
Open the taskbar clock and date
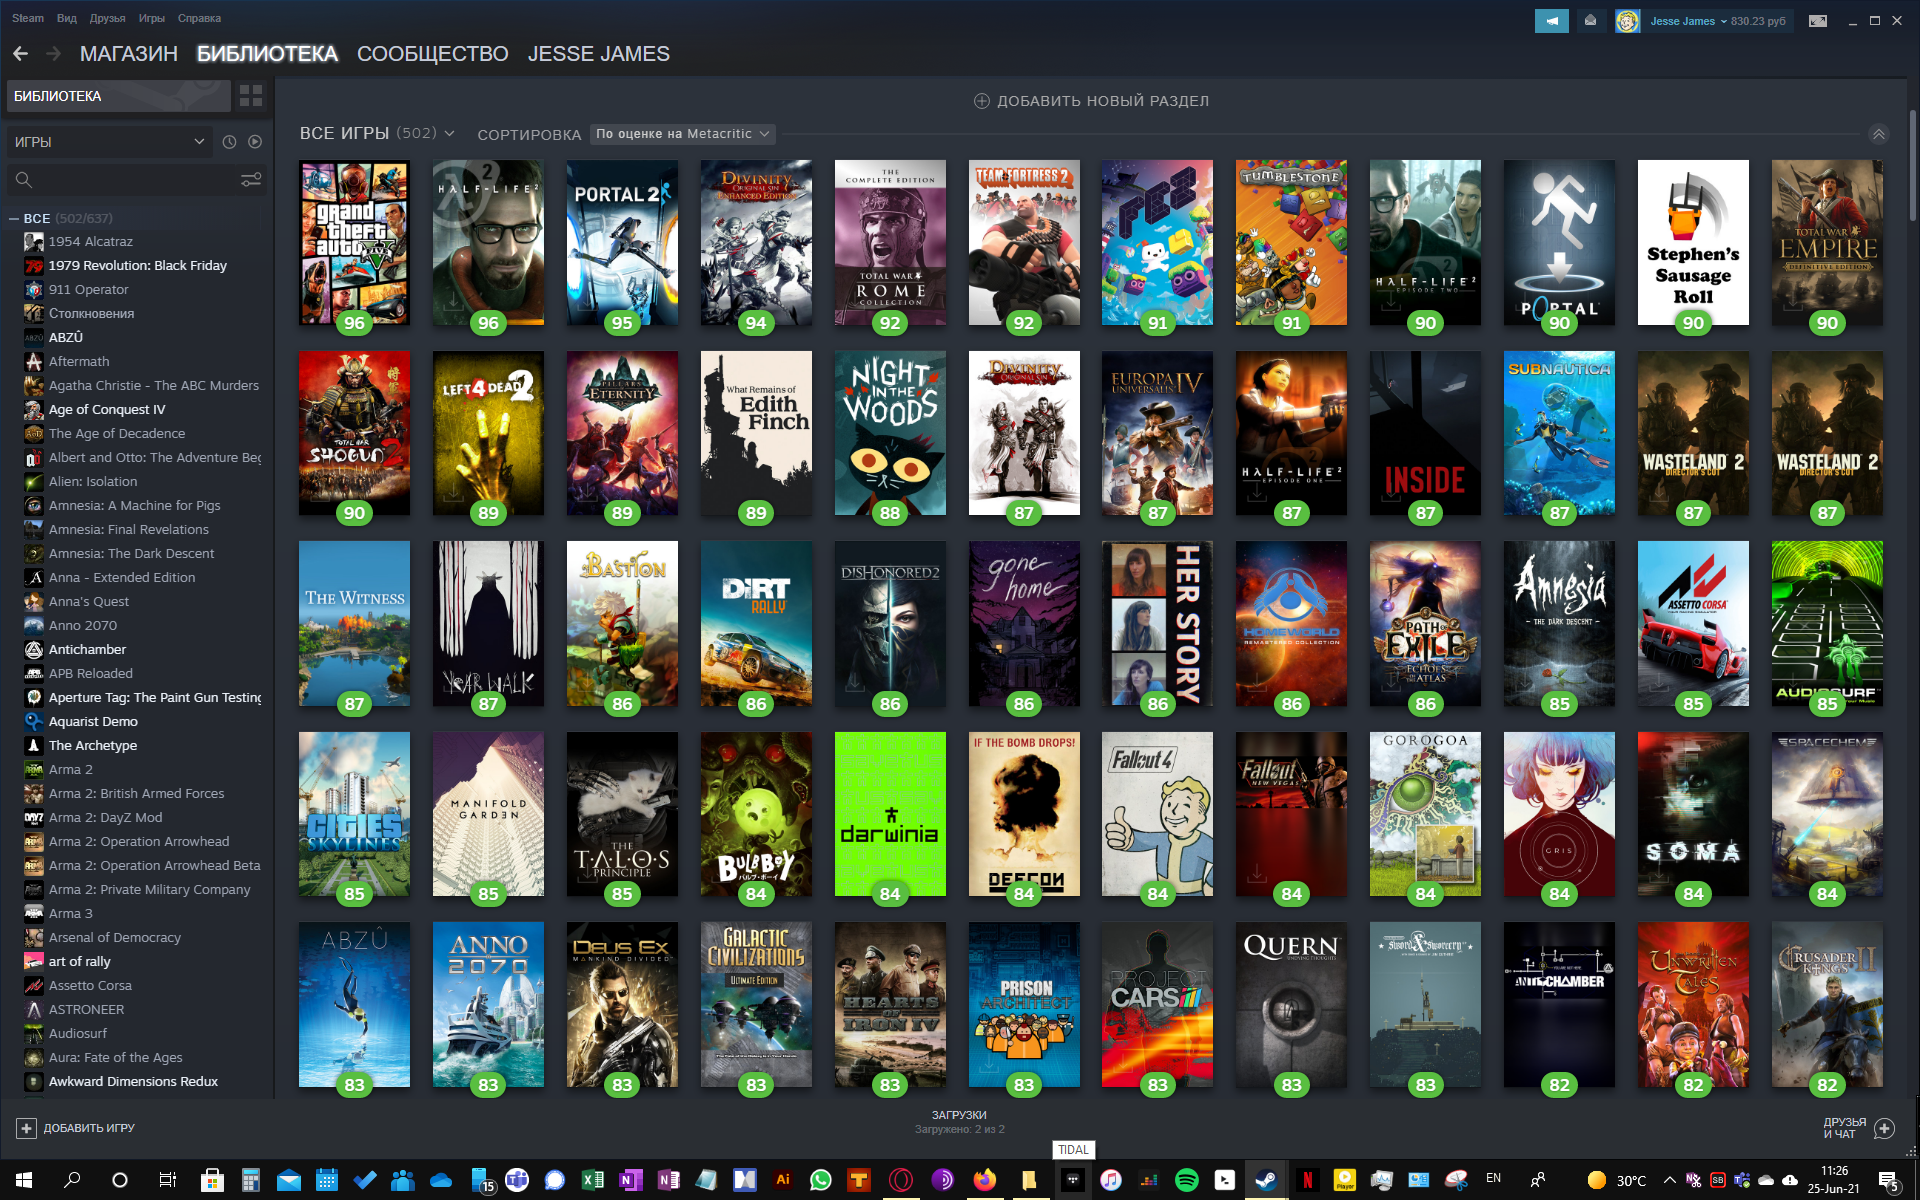click(x=1834, y=1180)
